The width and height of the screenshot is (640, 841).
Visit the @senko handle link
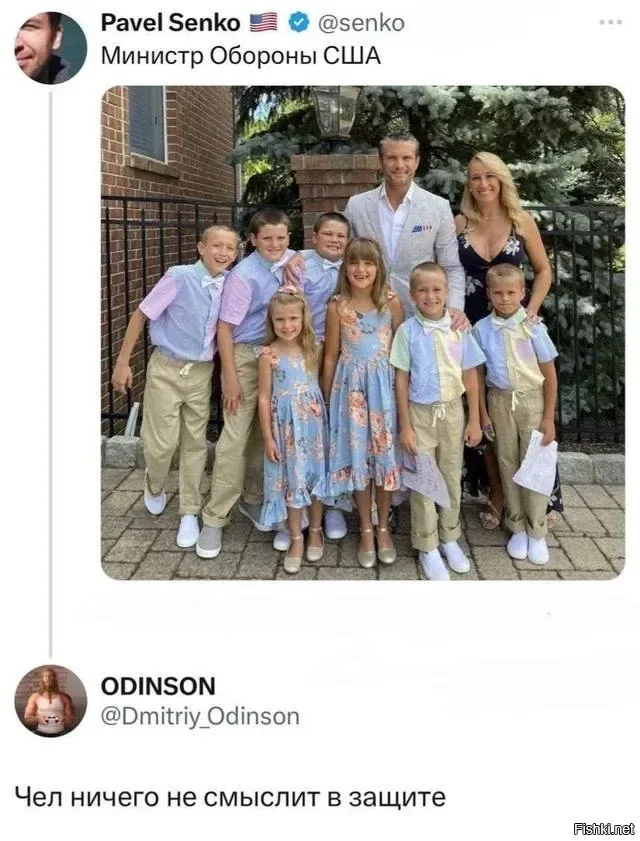coord(361,23)
